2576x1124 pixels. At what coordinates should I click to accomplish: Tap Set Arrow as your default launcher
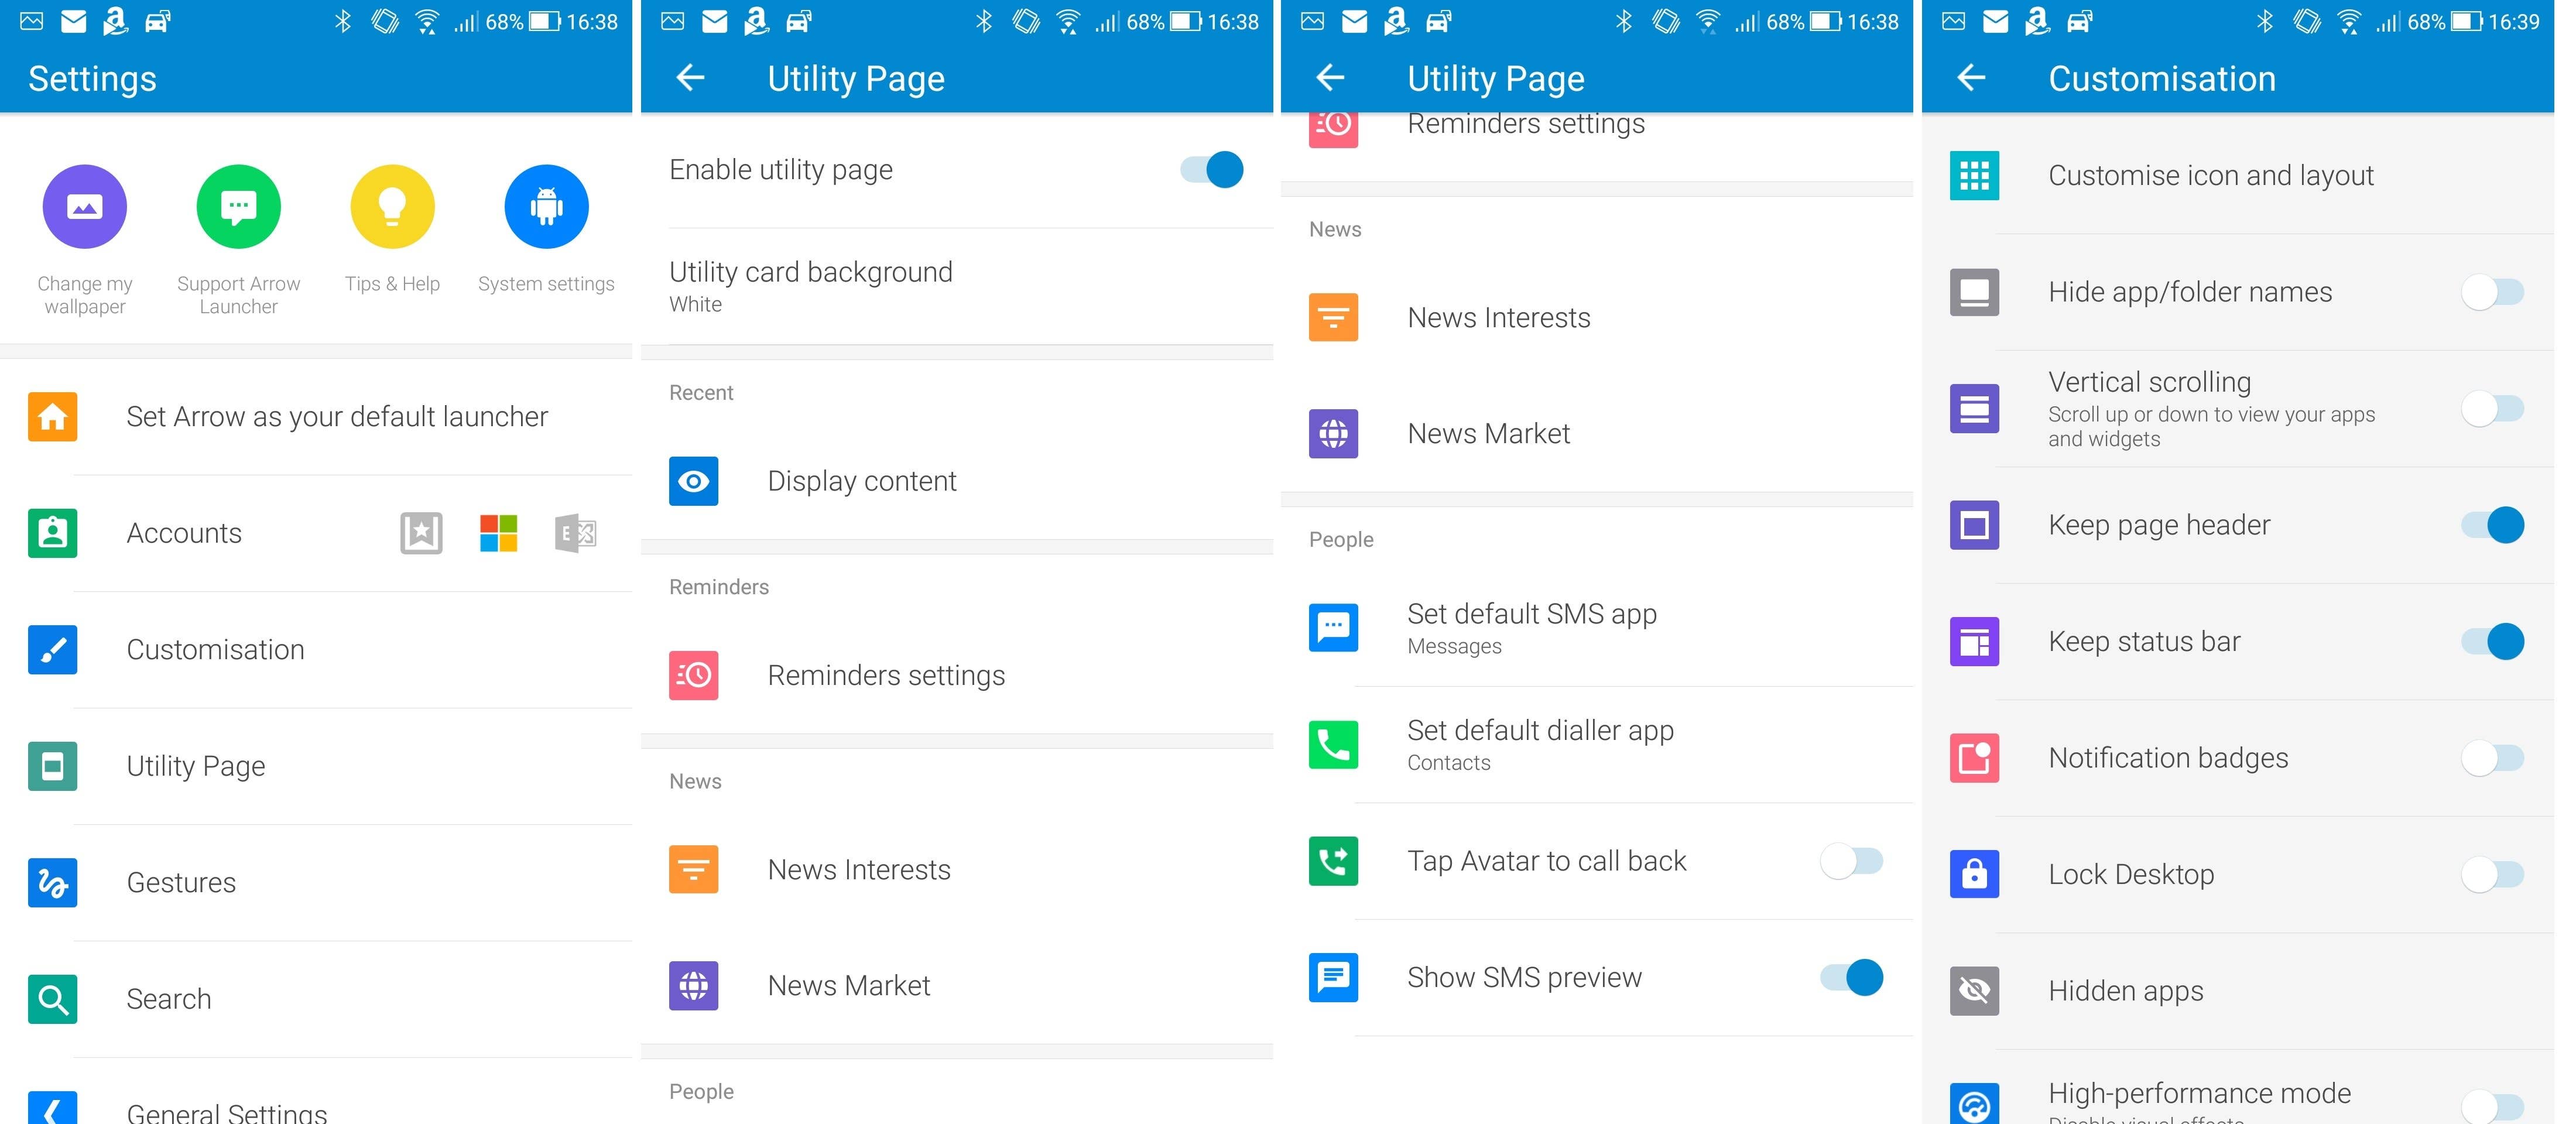pos(336,416)
